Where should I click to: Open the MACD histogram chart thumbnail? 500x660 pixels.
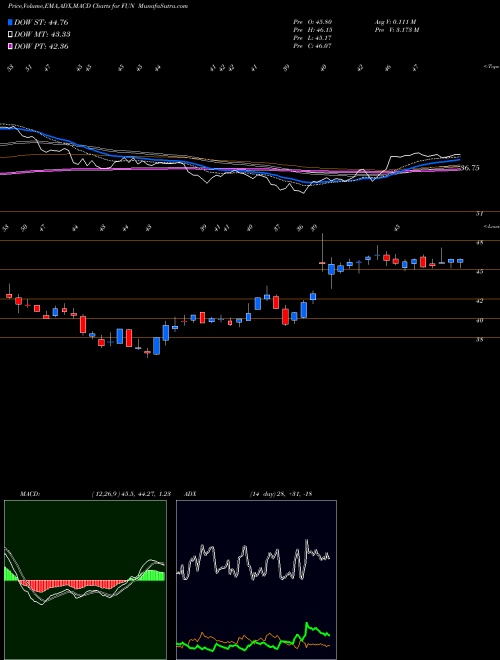tap(85, 580)
